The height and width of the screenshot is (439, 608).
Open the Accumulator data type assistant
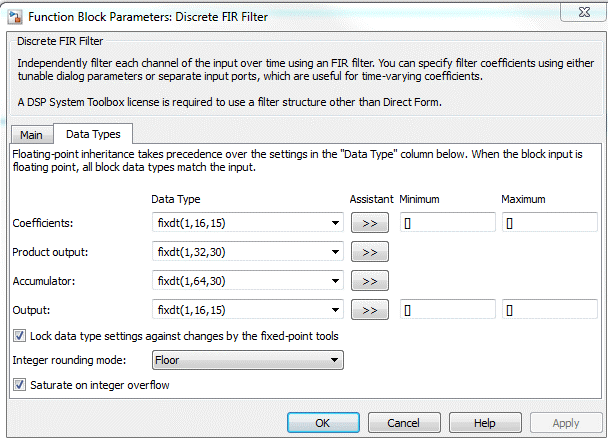pyautogui.click(x=370, y=282)
